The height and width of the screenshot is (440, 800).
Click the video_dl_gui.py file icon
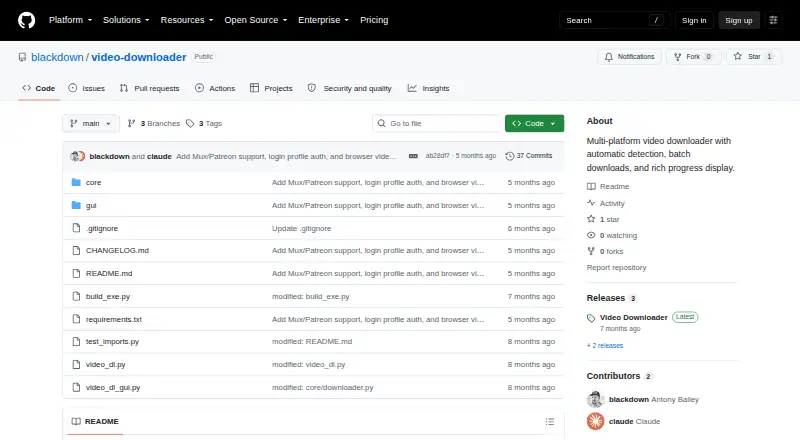pyautogui.click(x=76, y=387)
